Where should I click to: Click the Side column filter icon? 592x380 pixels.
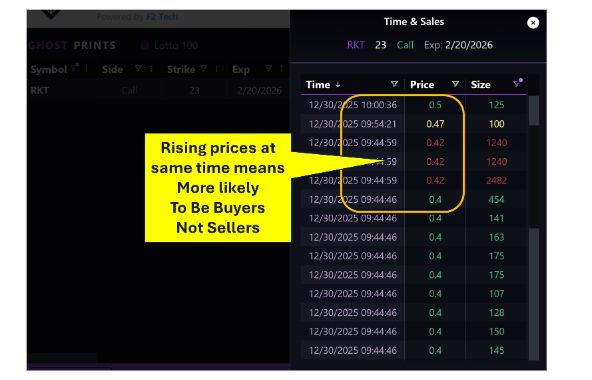(x=139, y=68)
